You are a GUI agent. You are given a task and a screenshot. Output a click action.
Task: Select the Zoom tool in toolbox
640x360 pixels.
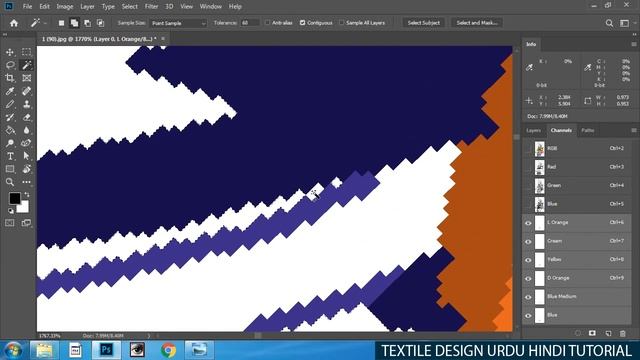(x=10, y=182)
